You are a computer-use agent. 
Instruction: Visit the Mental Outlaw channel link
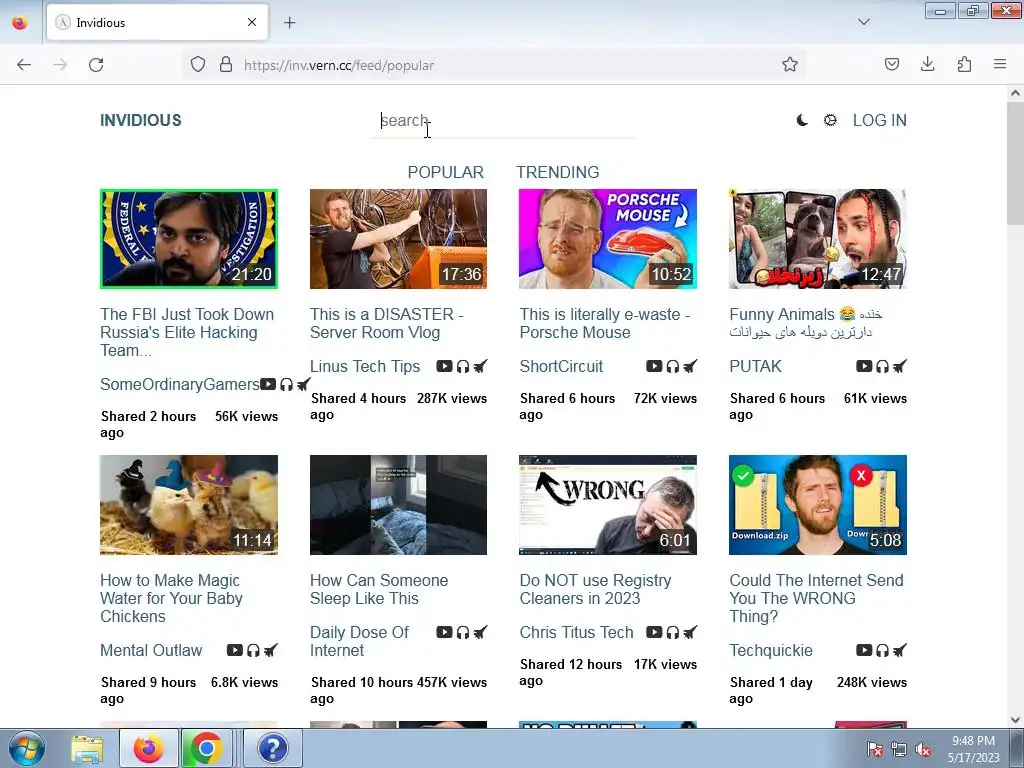point(151,650)
